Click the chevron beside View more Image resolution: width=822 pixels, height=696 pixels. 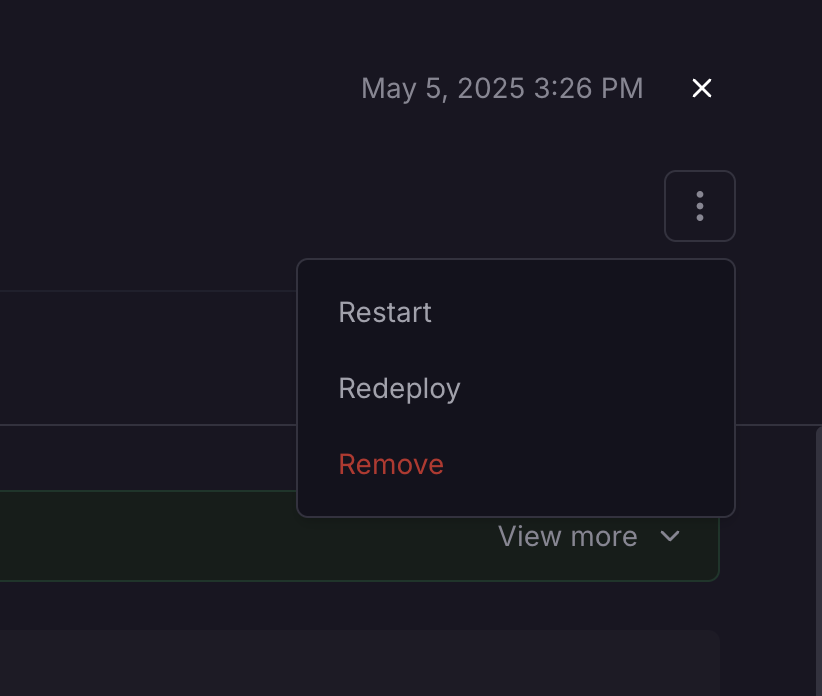[x=670, y=536]
